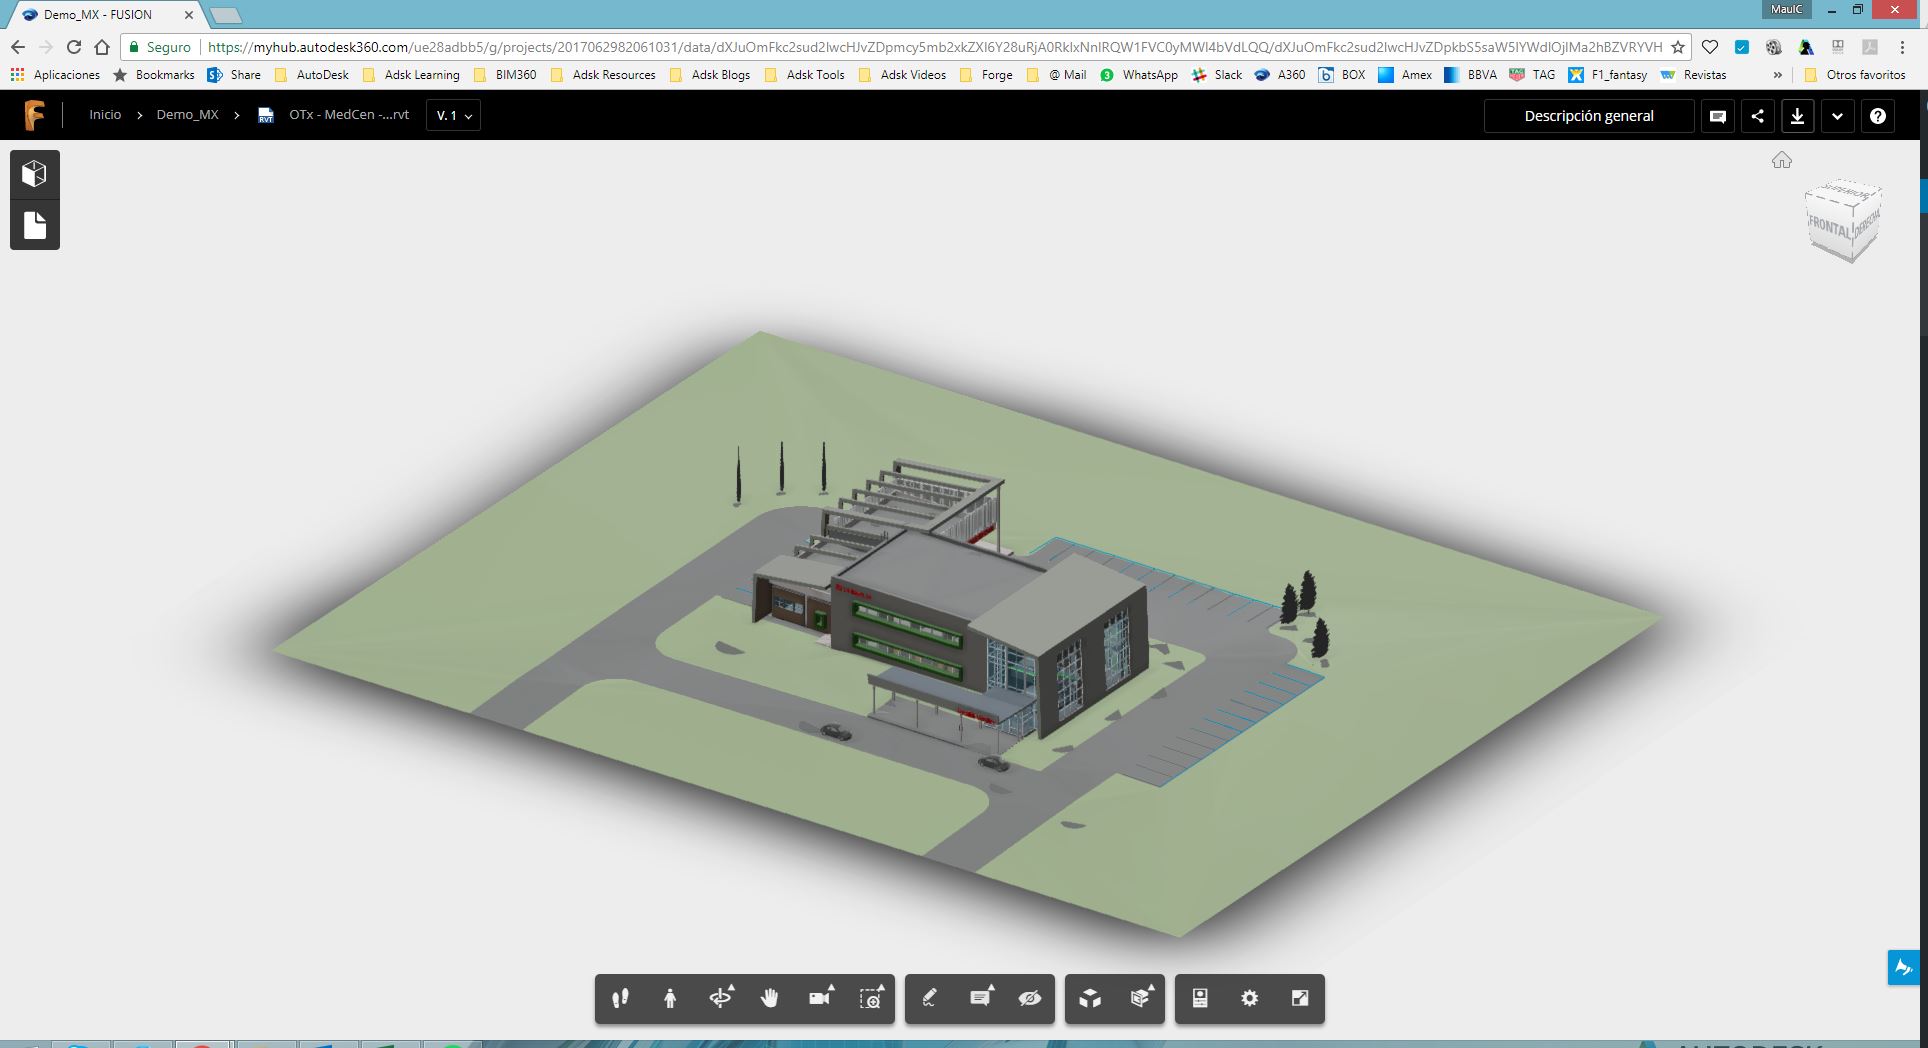
Task: Open the Otros favoritos folder
Action: click(1856, 75)
